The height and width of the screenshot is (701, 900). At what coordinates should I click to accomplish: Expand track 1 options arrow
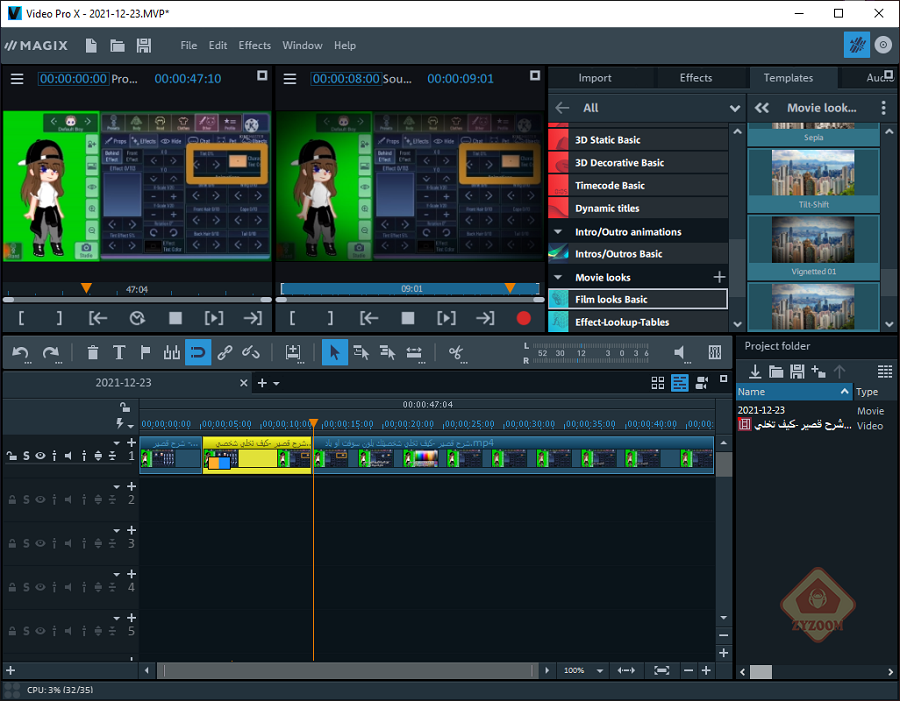pos(117,443)
